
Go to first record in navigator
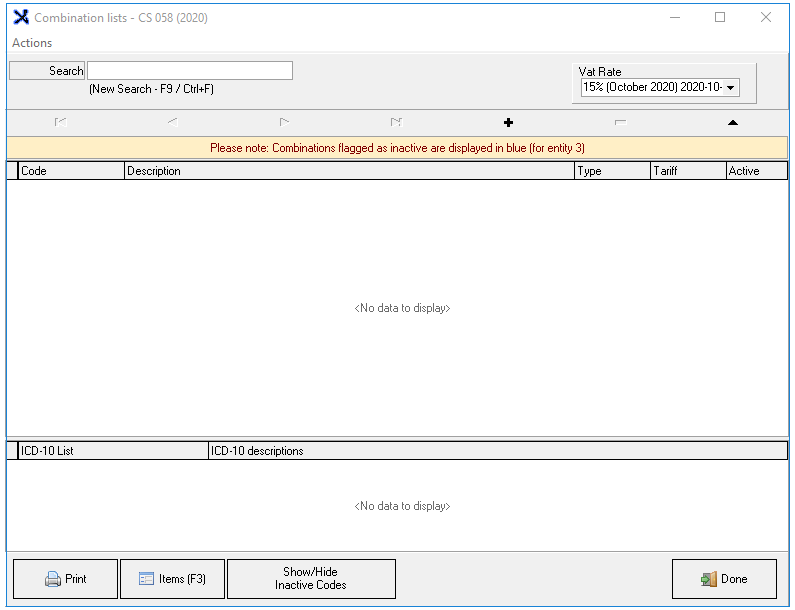coord(60,122)
